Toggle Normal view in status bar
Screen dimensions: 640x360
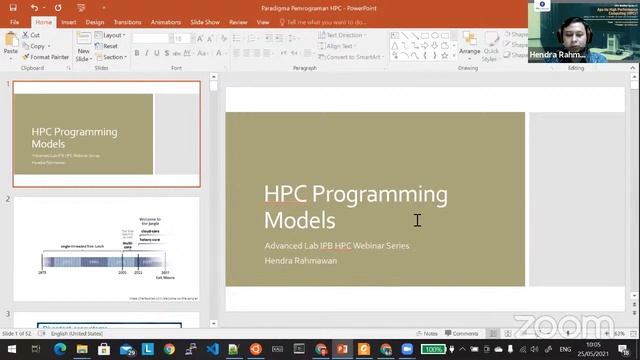493,333
